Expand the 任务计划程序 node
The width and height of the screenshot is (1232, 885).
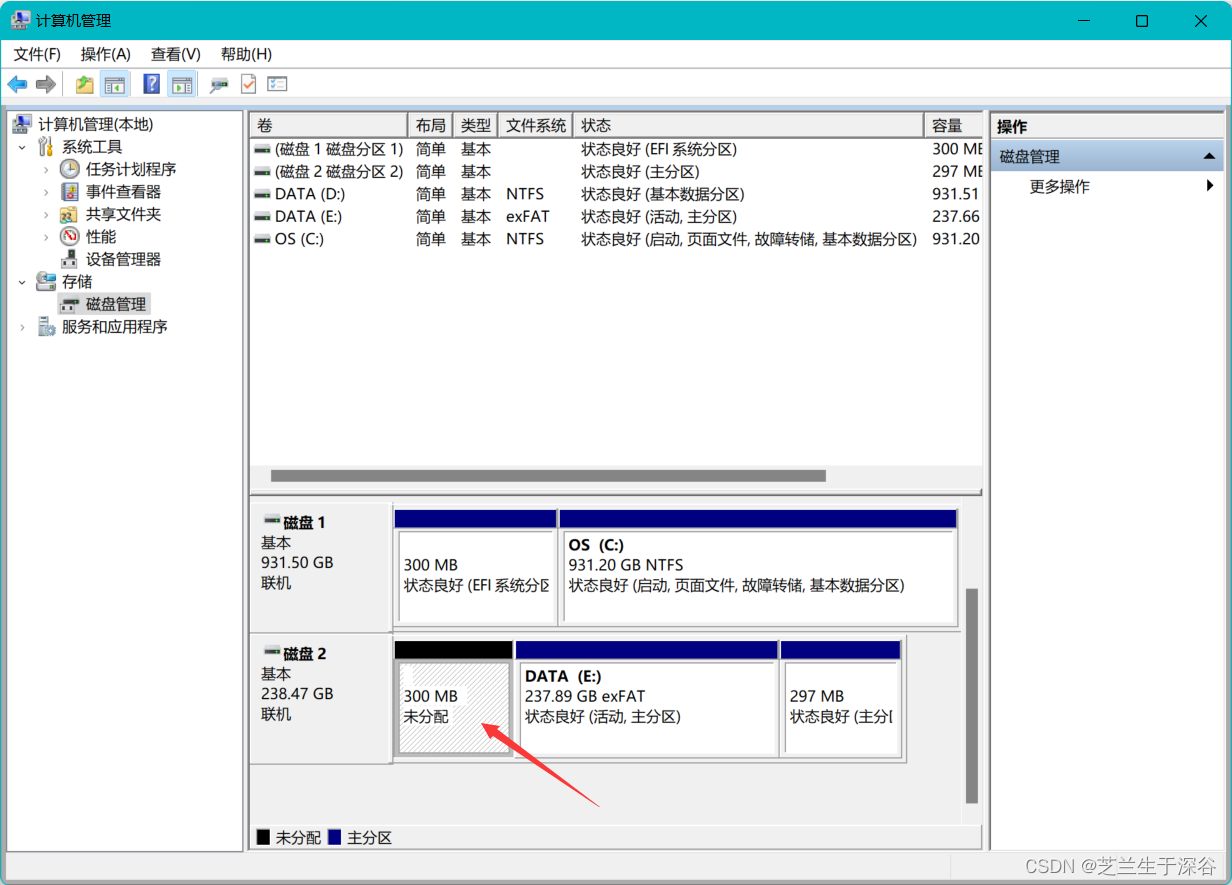pyautogui.click(x=46, y=170)
